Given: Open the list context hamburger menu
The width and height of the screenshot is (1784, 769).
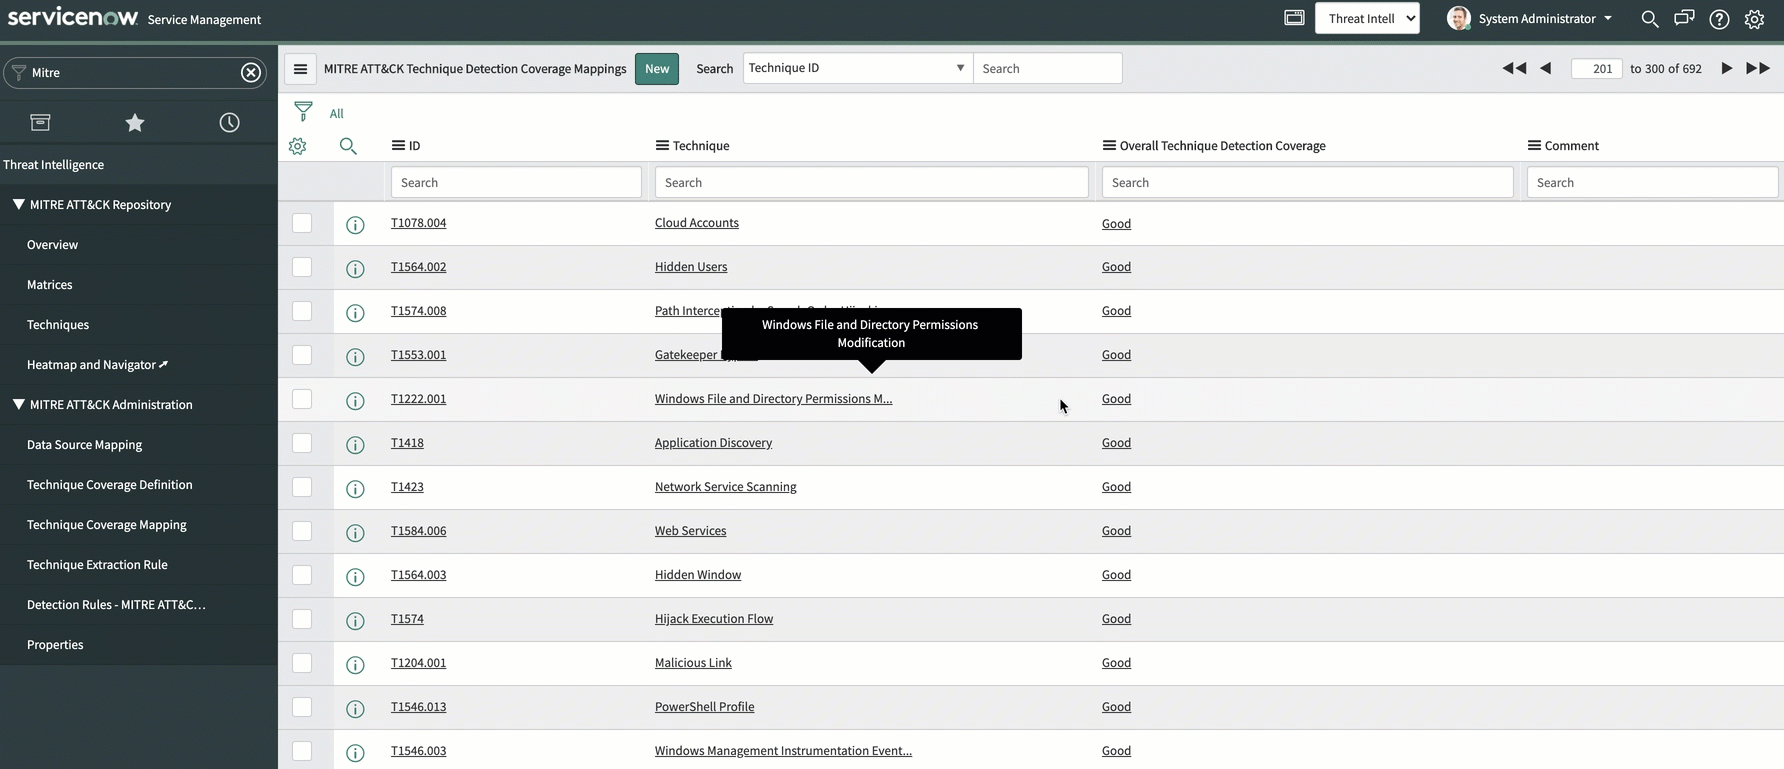Looking at the screenshot, I should tap(300, 69).
